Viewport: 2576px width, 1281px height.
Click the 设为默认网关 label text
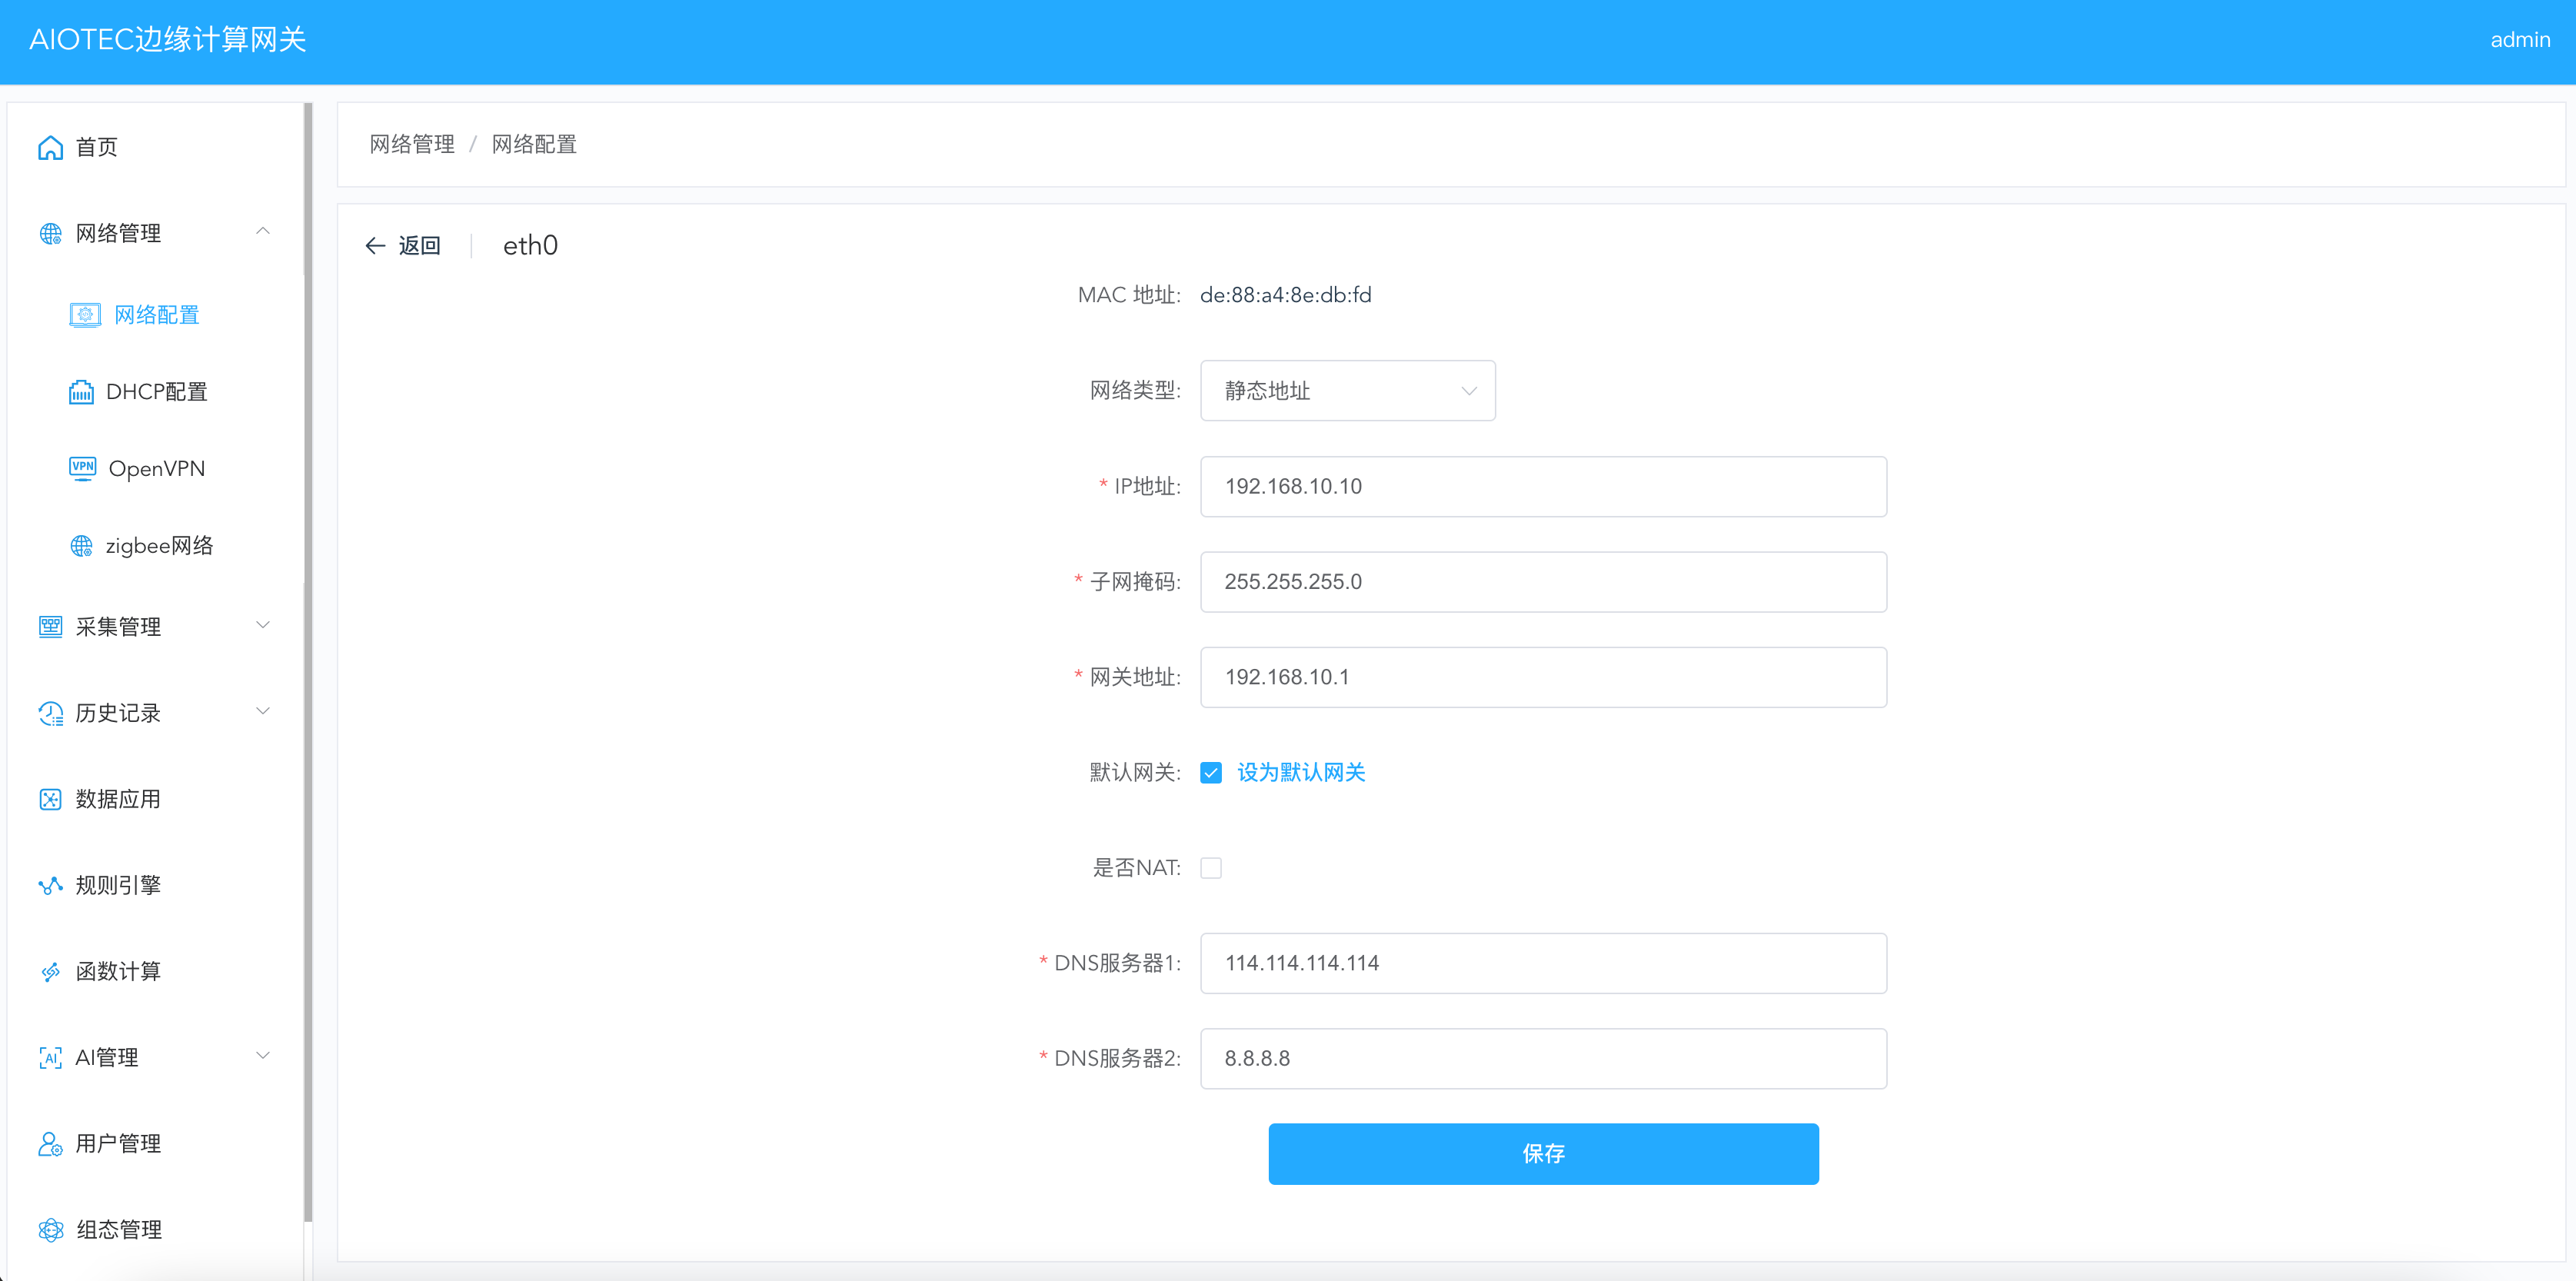pos(1301,773)
